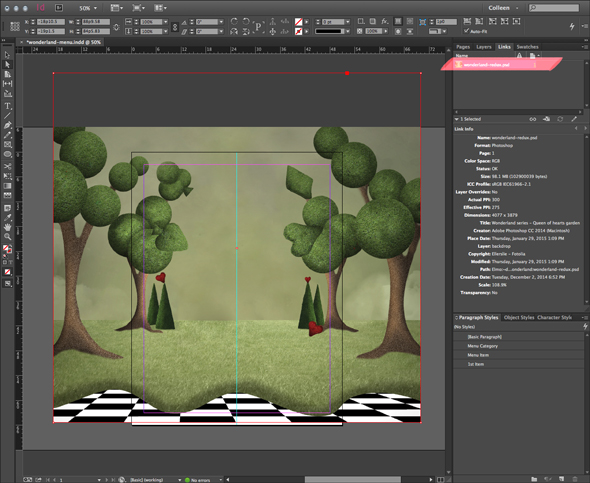Apply the 1st Item paragraph style
Viewport: 590px width, 483px height.
[x=518, y=364]
